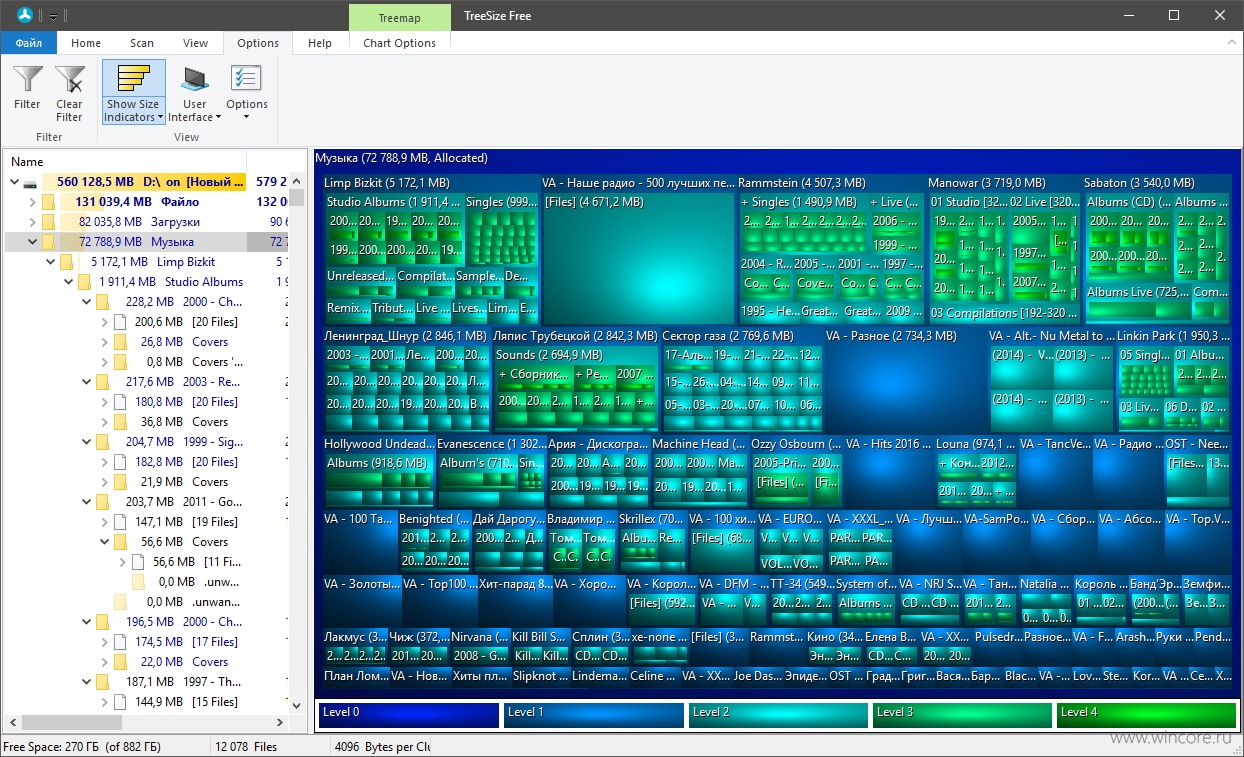
Task: Click the folder icon on 22,0 MB Covers row
Action: [x=120, y=662]
